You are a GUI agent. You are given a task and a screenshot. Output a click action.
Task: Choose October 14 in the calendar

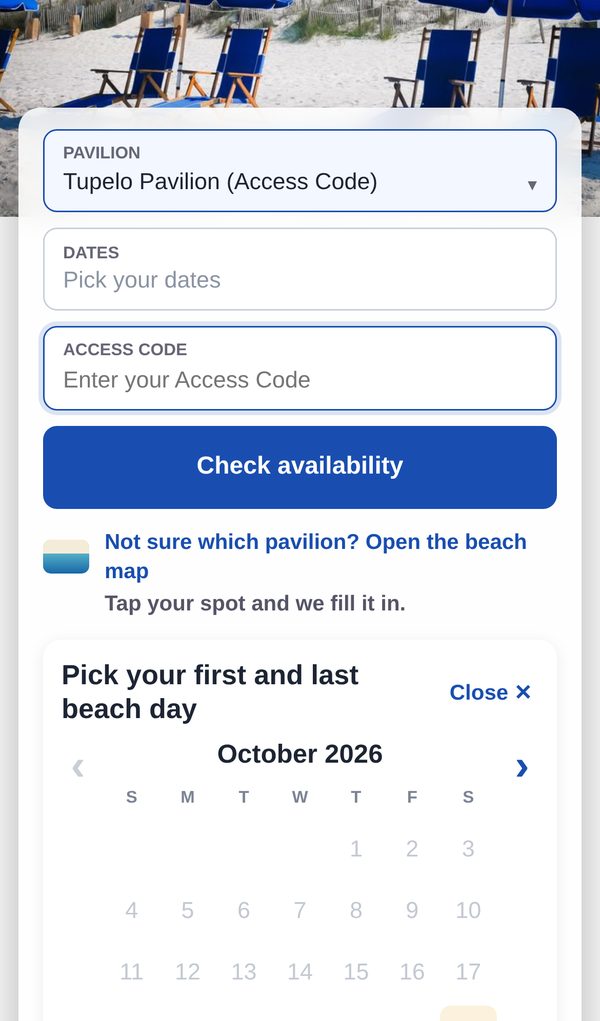coord(300,971)
